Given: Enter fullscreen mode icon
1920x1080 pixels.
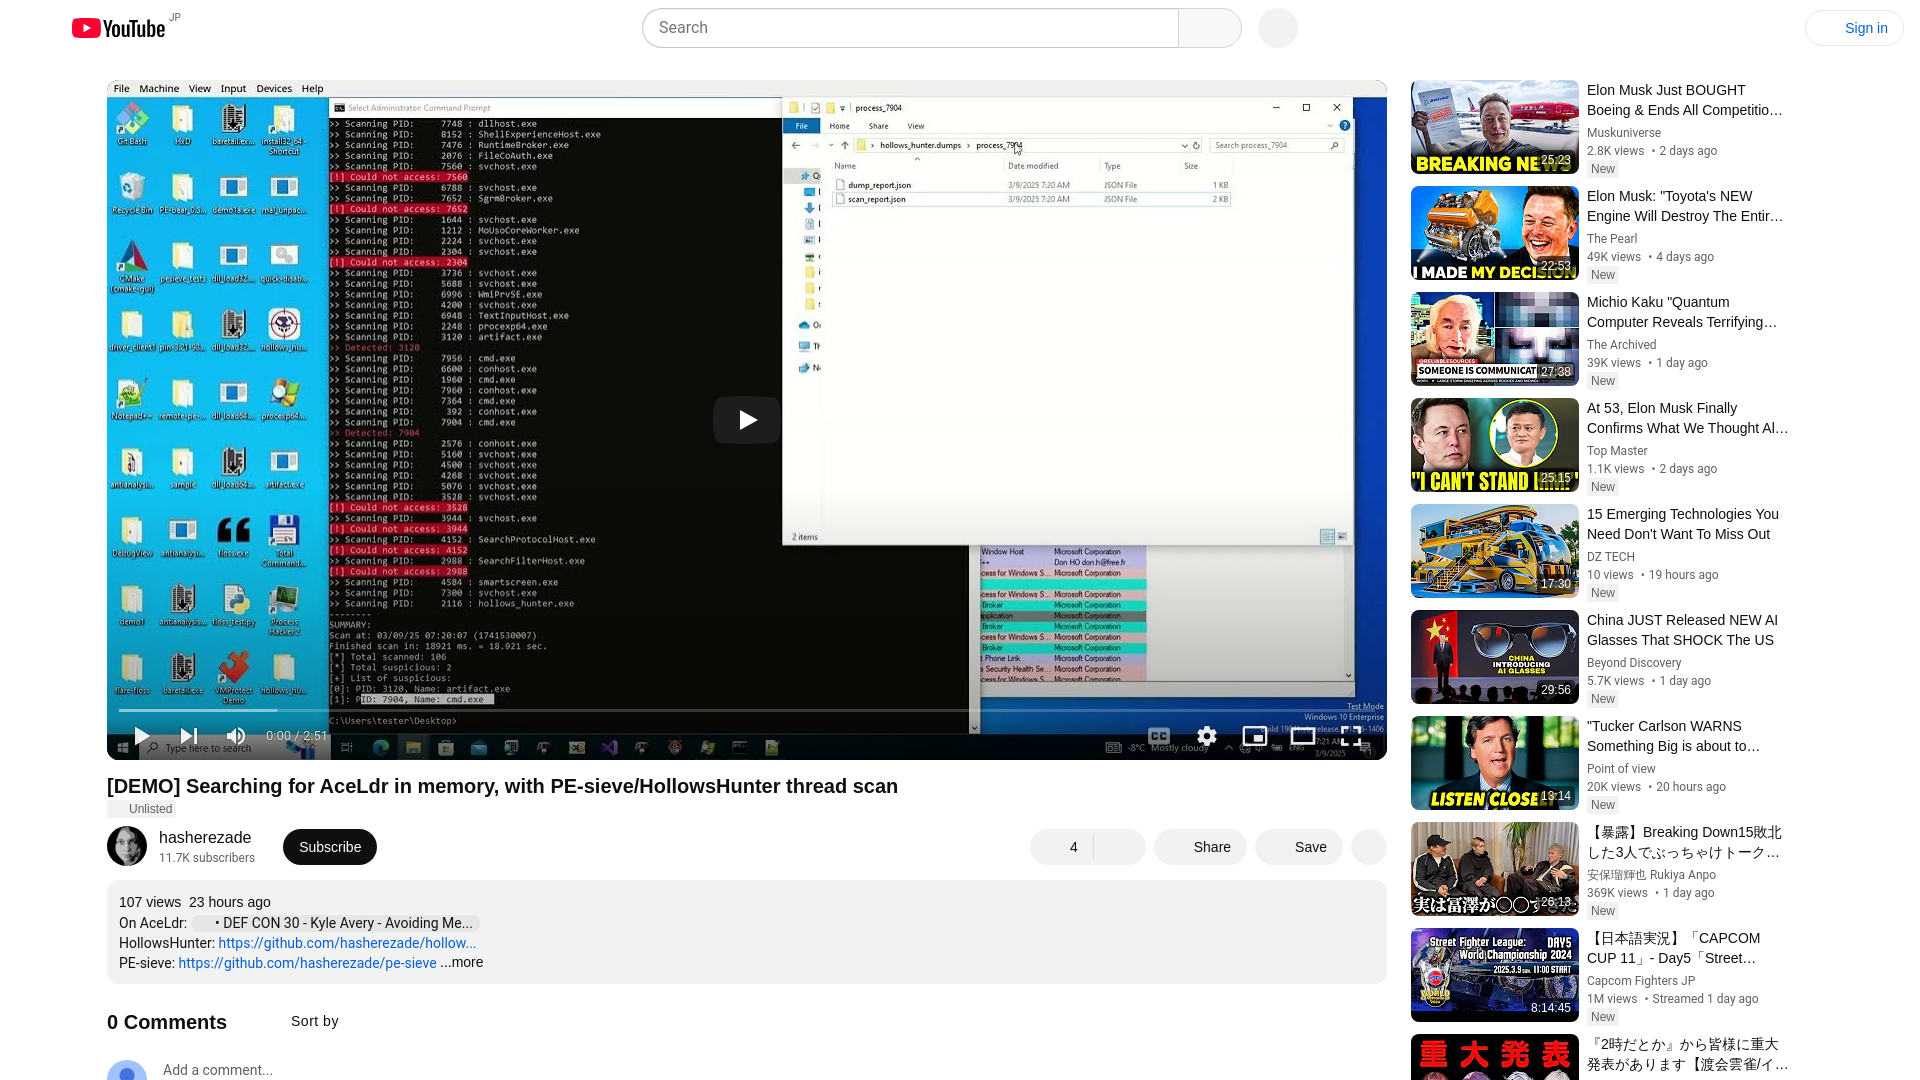Looking at the screenshot, I should pyautogui.click(x=1351, y=737).
